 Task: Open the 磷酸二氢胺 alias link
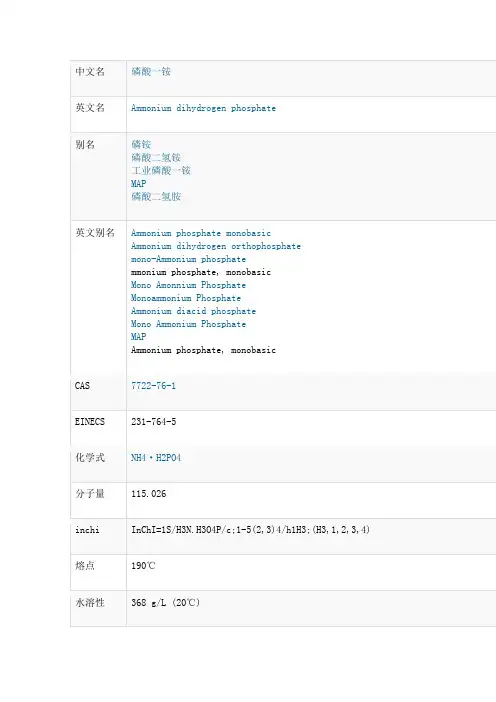(156, 196)
